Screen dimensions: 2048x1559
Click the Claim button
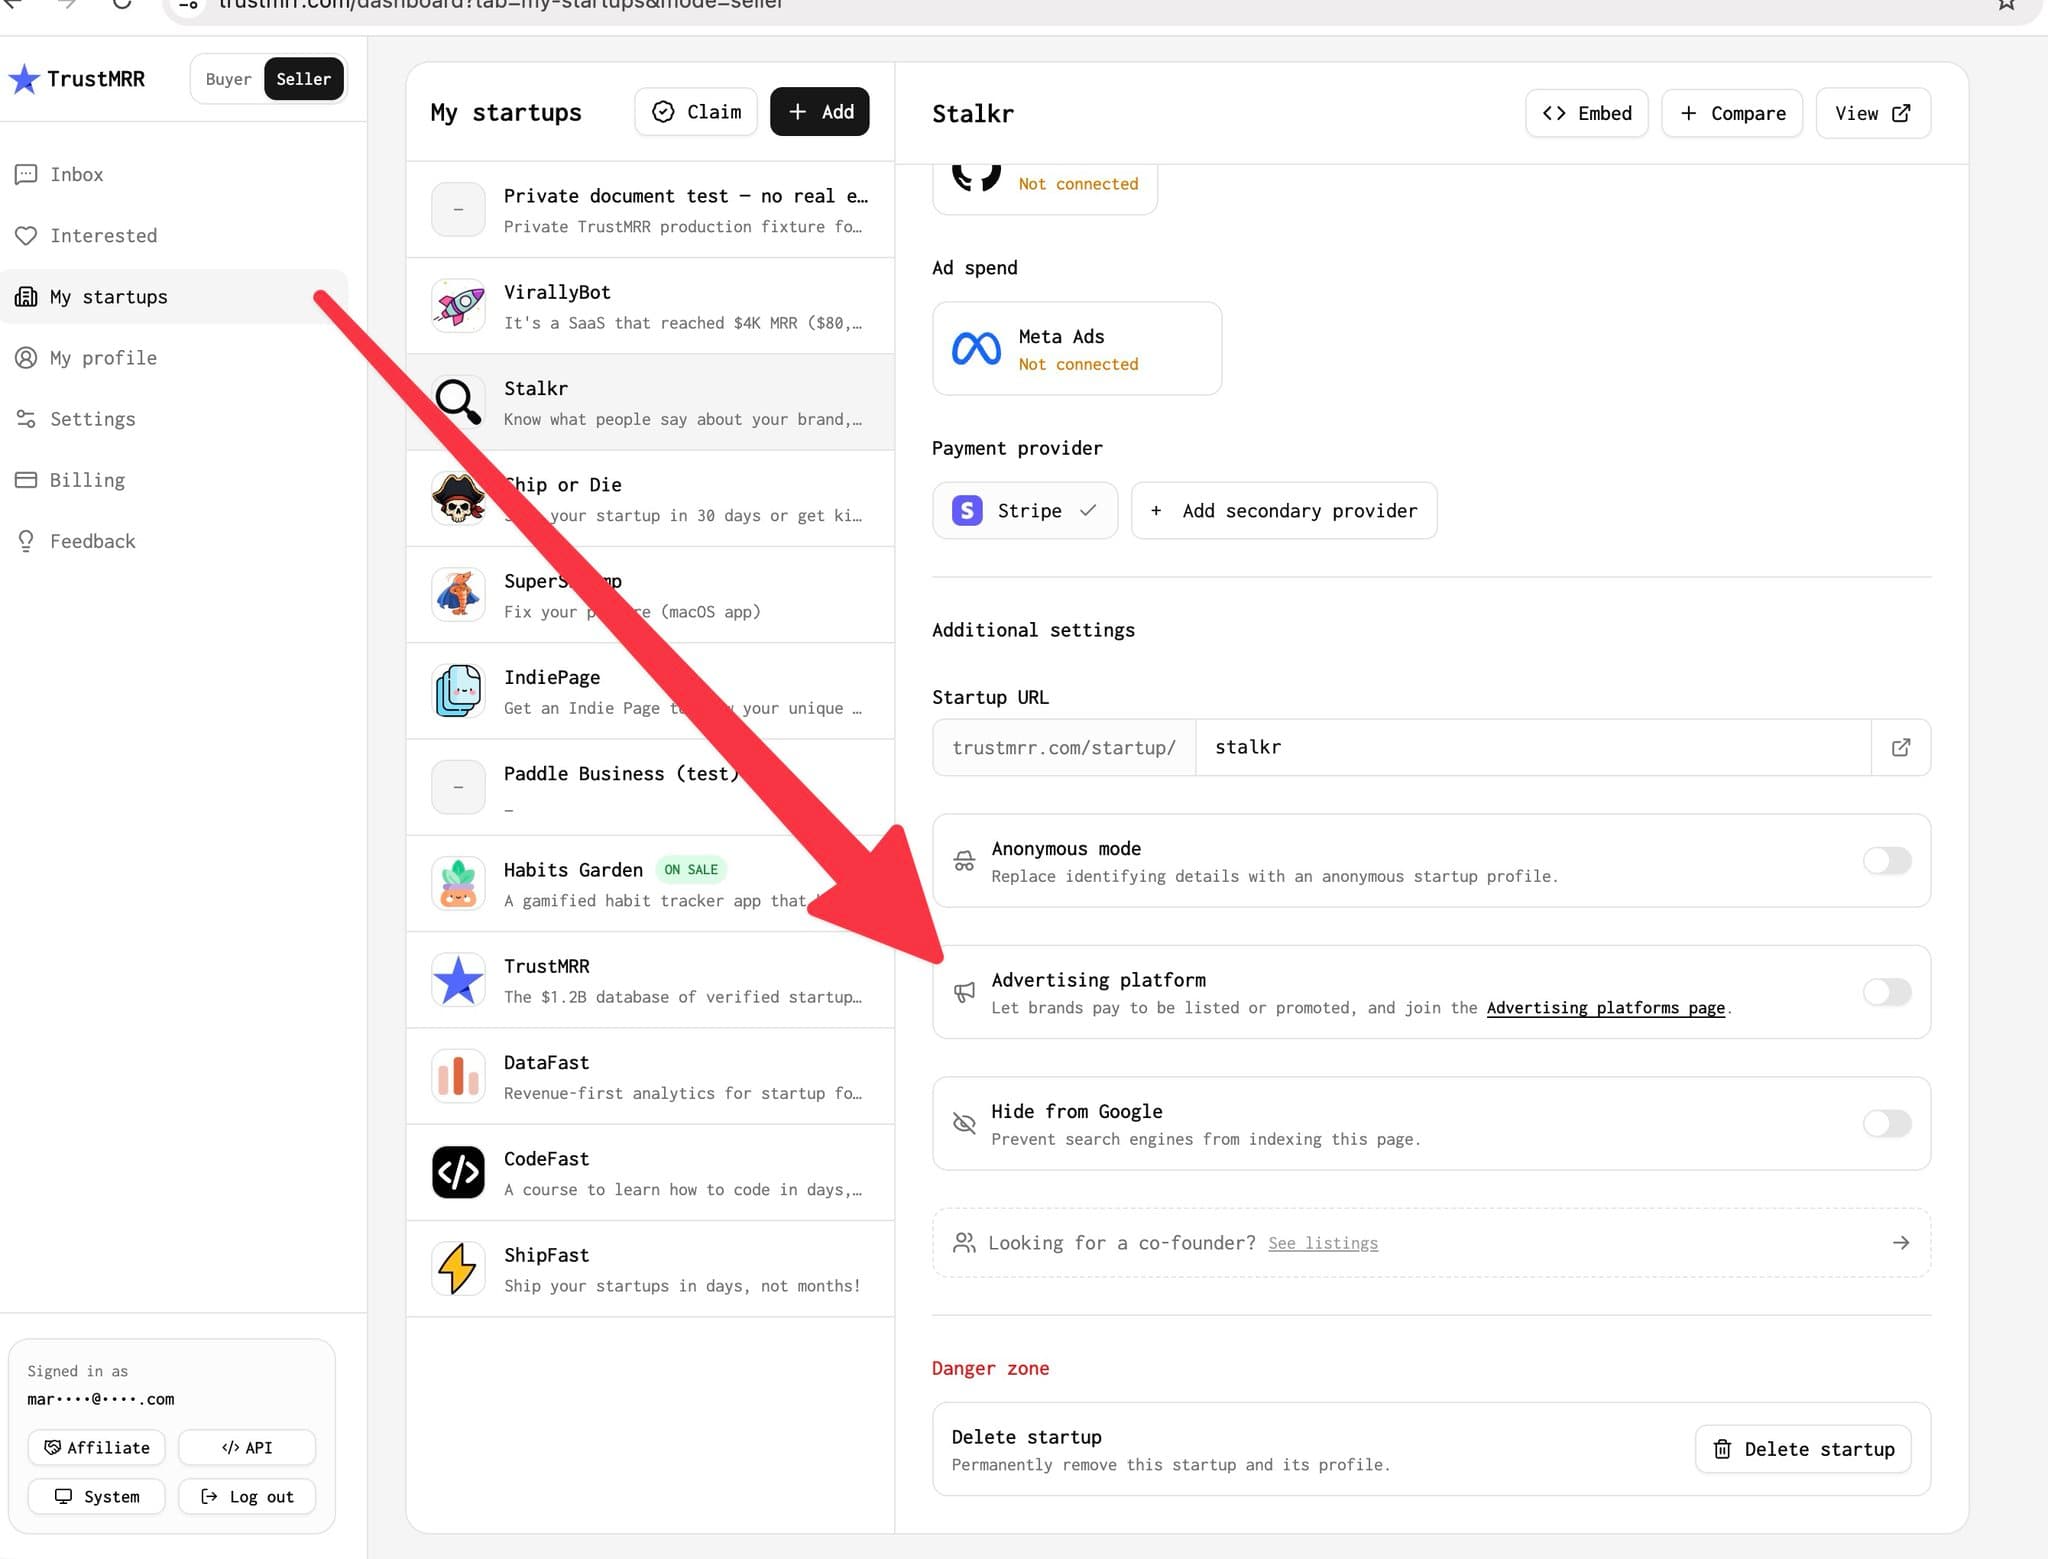[696, 112]
